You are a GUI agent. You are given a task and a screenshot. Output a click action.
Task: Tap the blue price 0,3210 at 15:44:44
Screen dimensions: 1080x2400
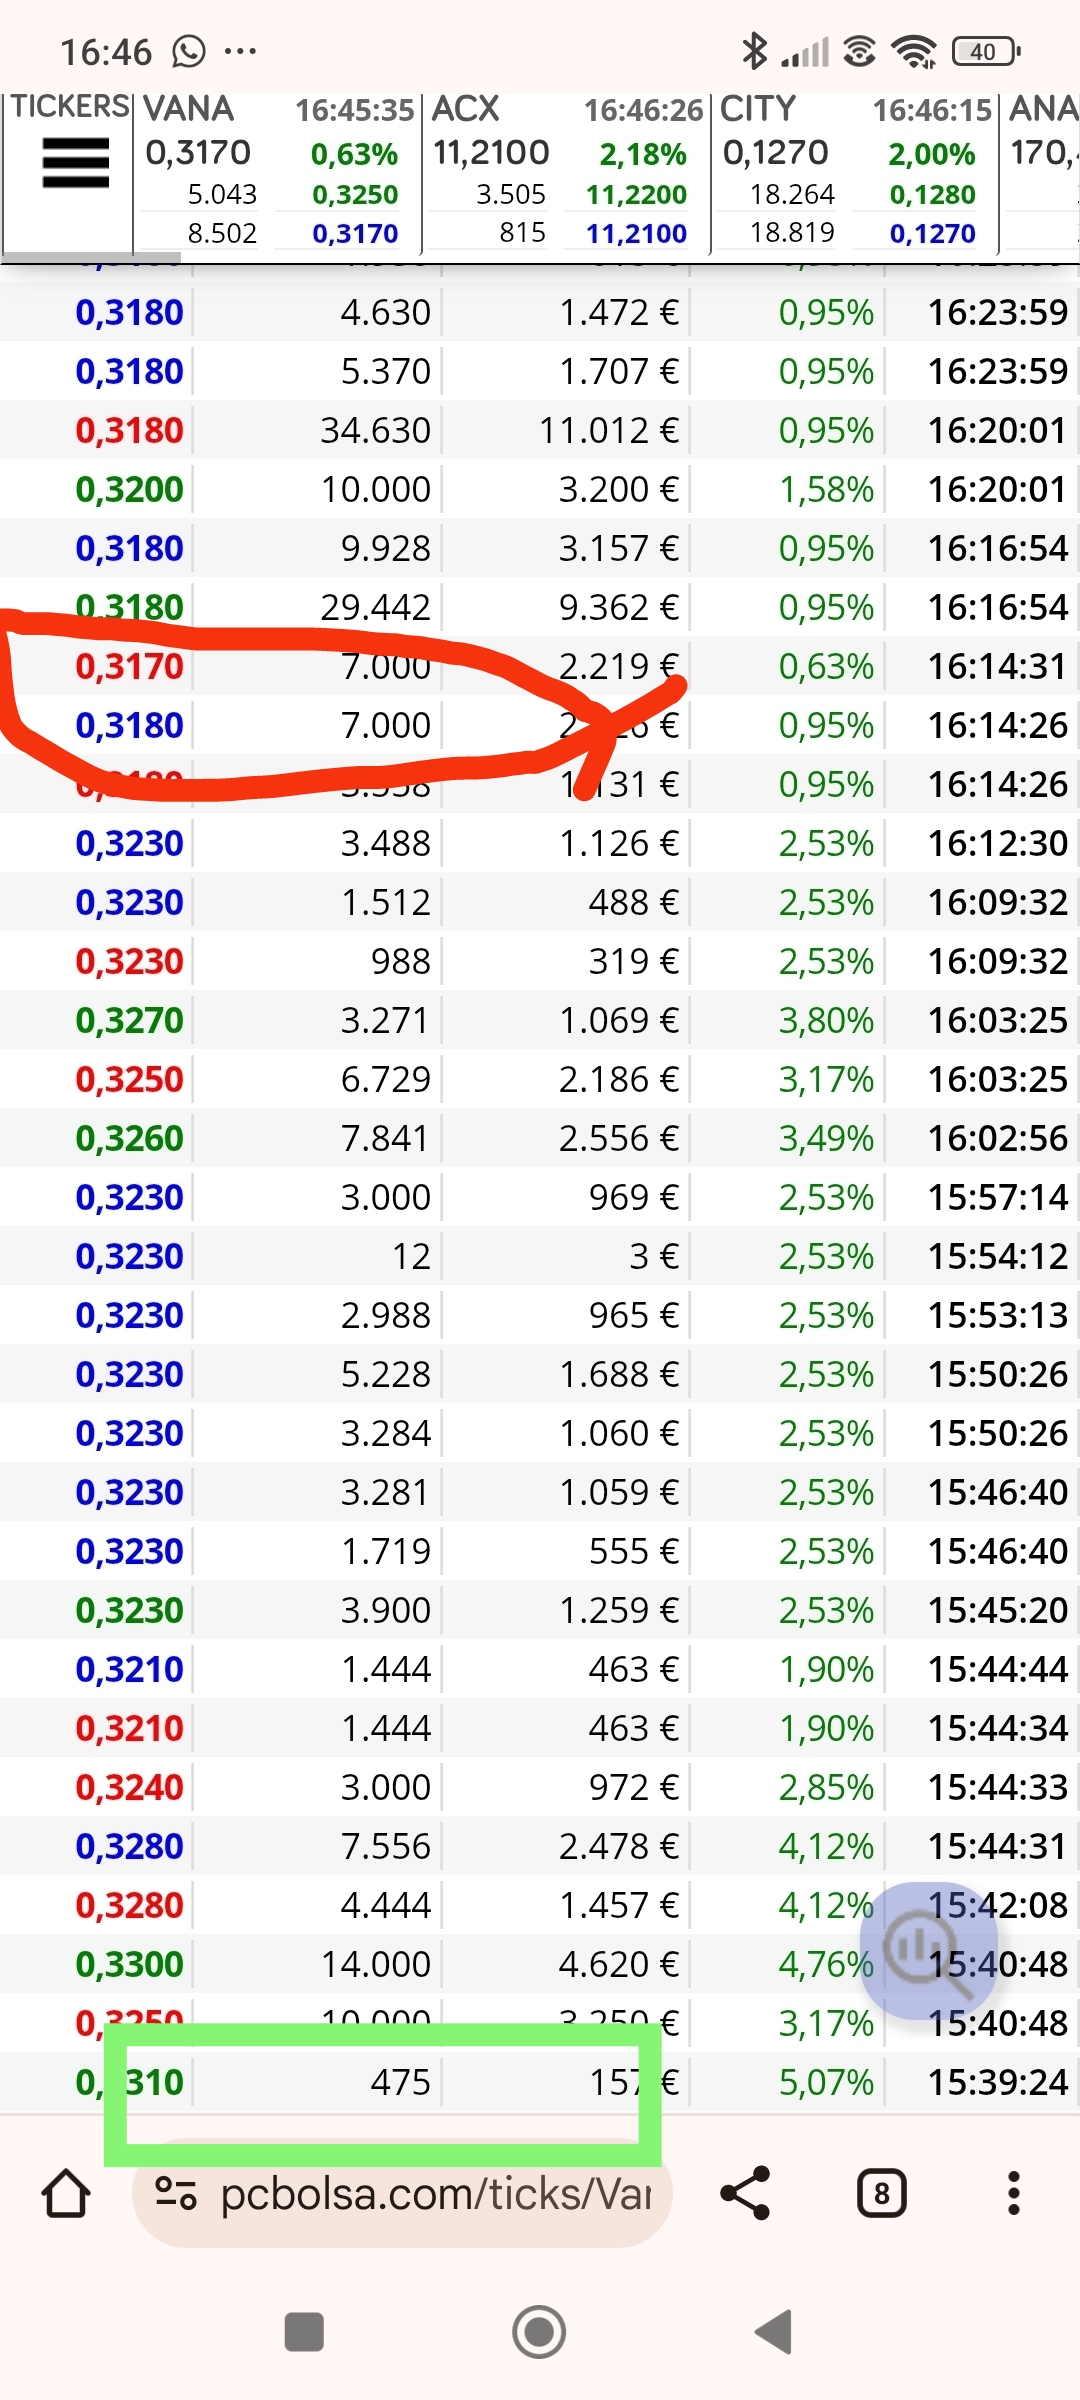129,1669
